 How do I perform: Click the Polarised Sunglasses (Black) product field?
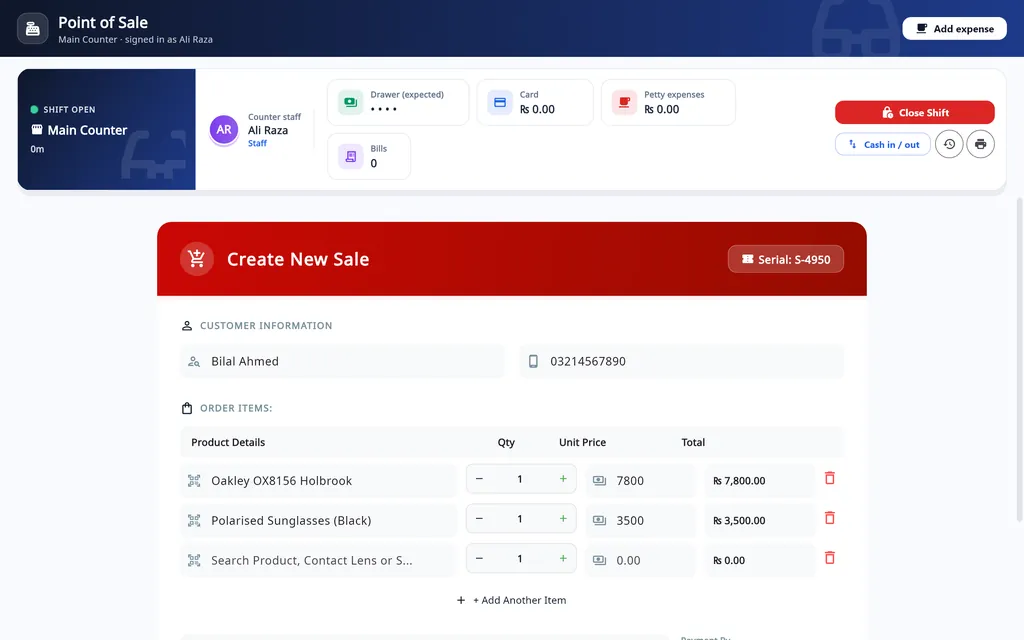(x=319, y=520)
